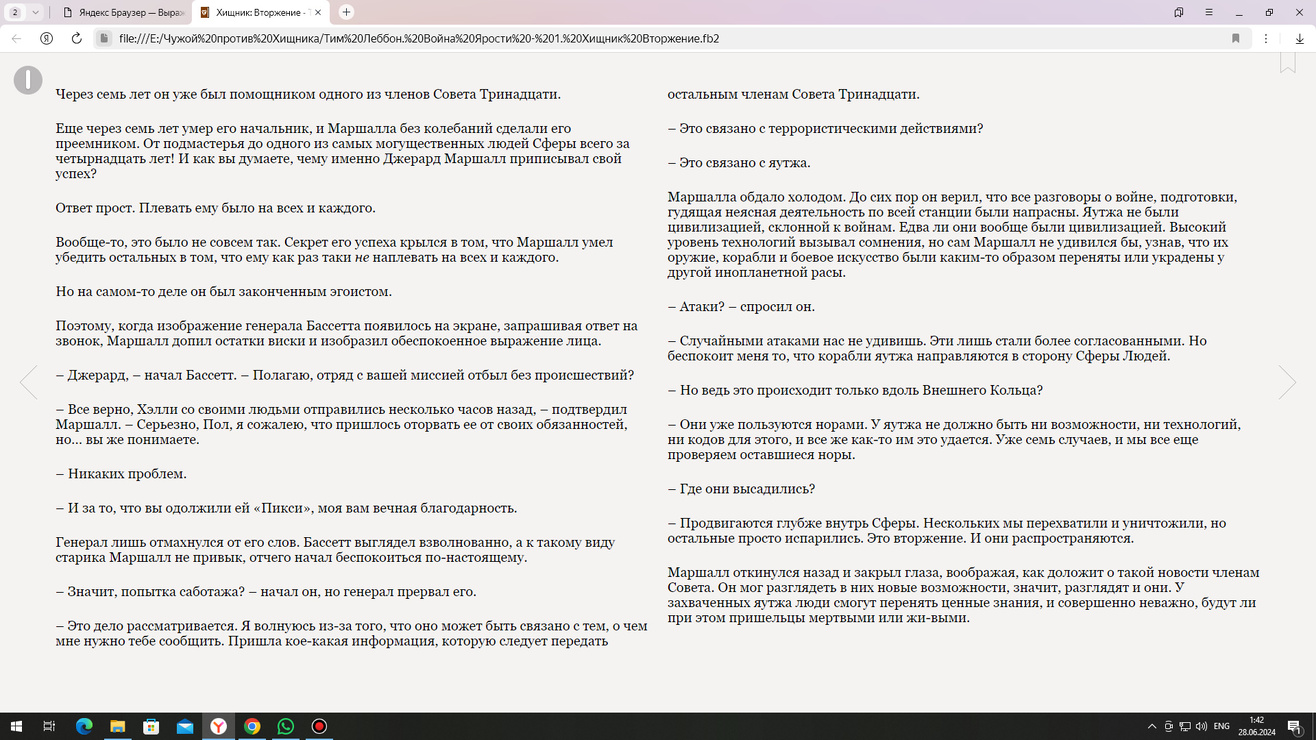Open File Explorer from taskbar
Screen dimensions: 1316x740
coord(117,726)
